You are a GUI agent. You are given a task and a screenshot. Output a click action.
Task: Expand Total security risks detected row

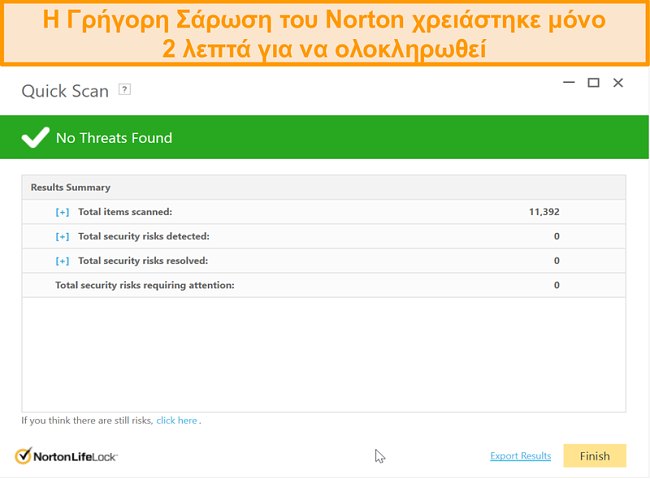pyautogui.click(x=62, y=236)
